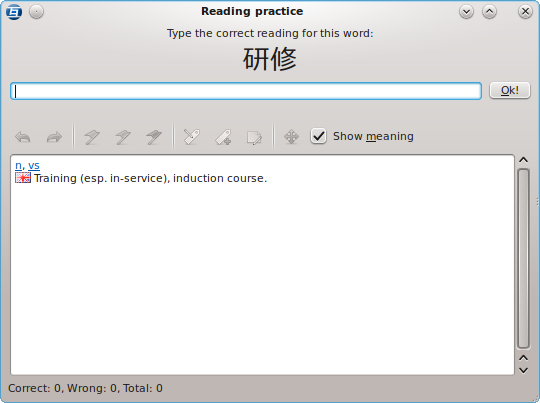Click the tag-with-pencil edit tags icon

(x=192, y=137)
